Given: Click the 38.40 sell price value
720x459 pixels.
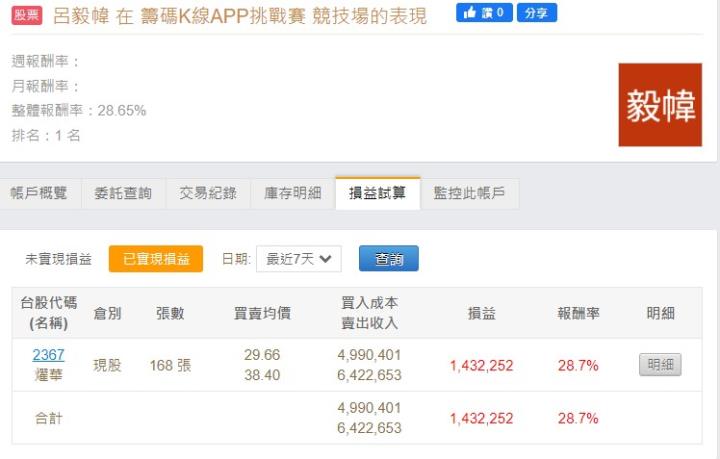Looking at the screenshot, I should click(x=262, y=375).
